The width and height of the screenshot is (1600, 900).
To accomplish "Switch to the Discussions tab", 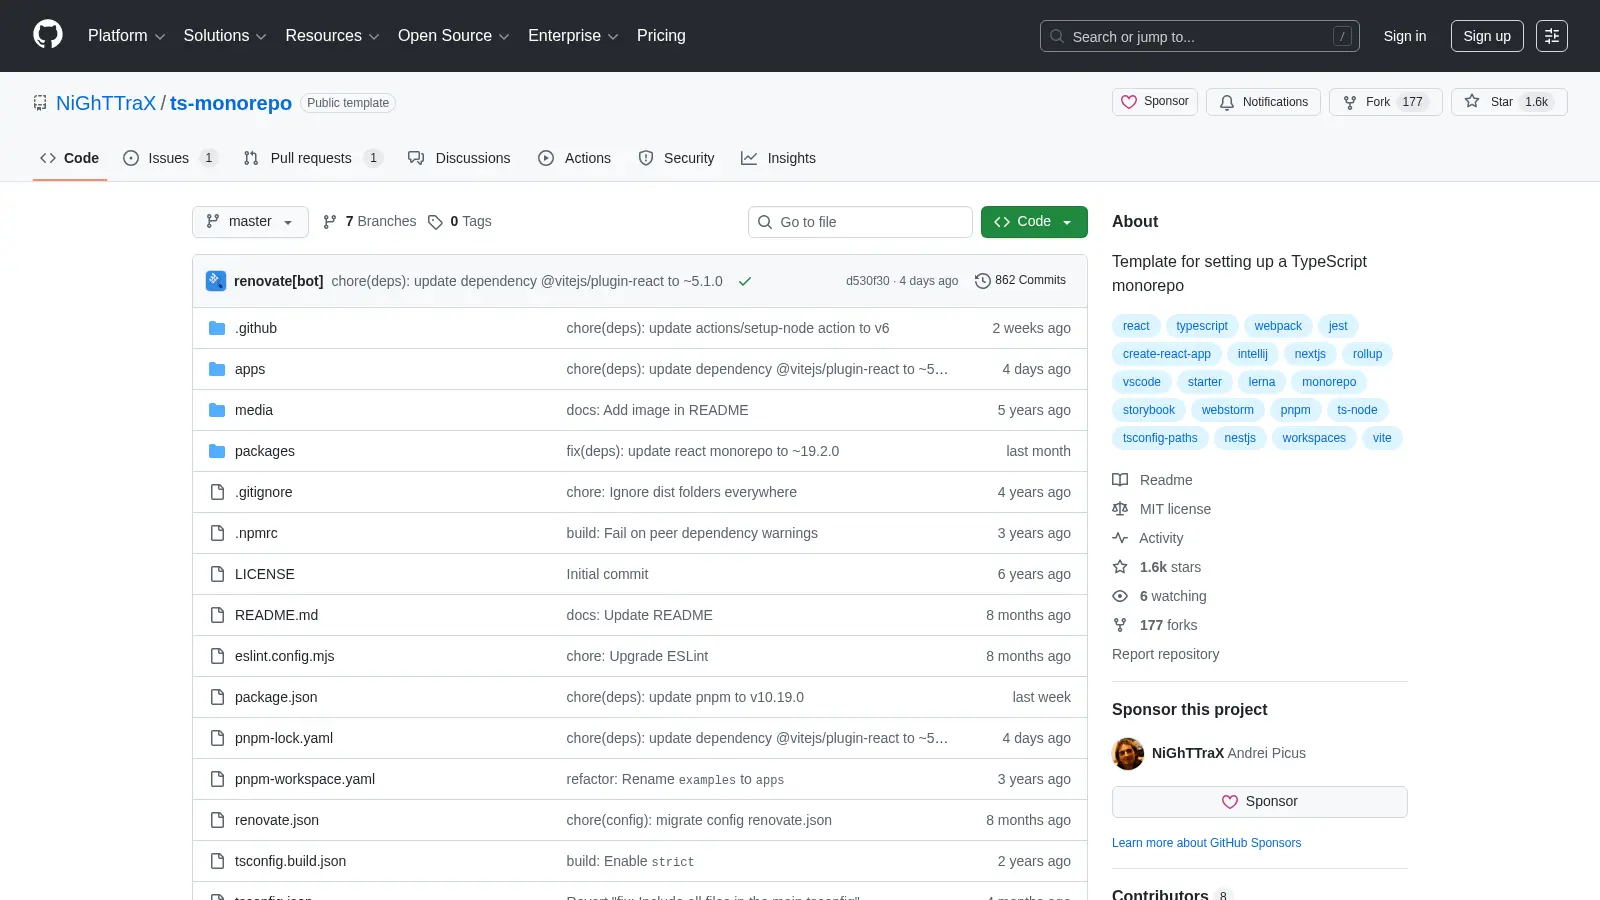I will [x=459, y=158].
